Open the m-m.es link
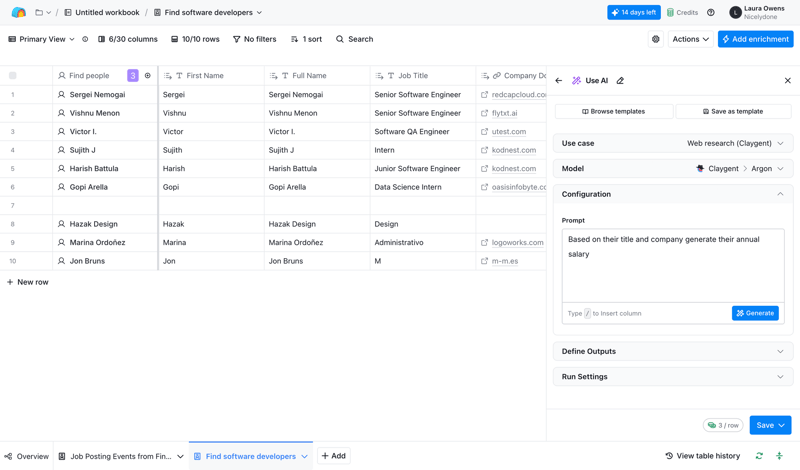Screen dimensions: 800x470 505,261
